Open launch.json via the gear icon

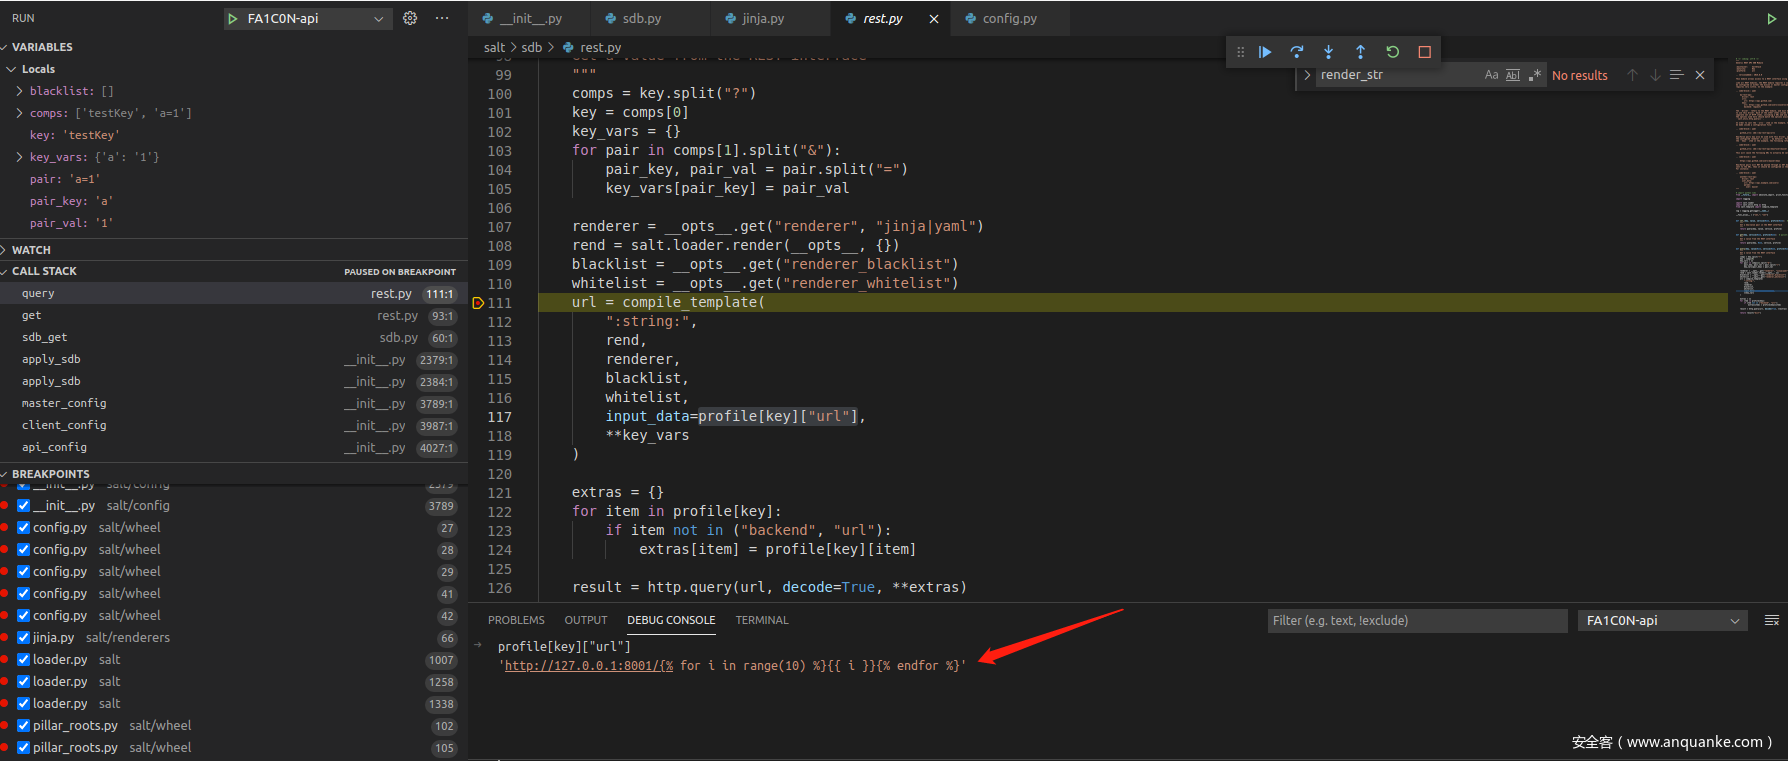click(x=410, y=18)
